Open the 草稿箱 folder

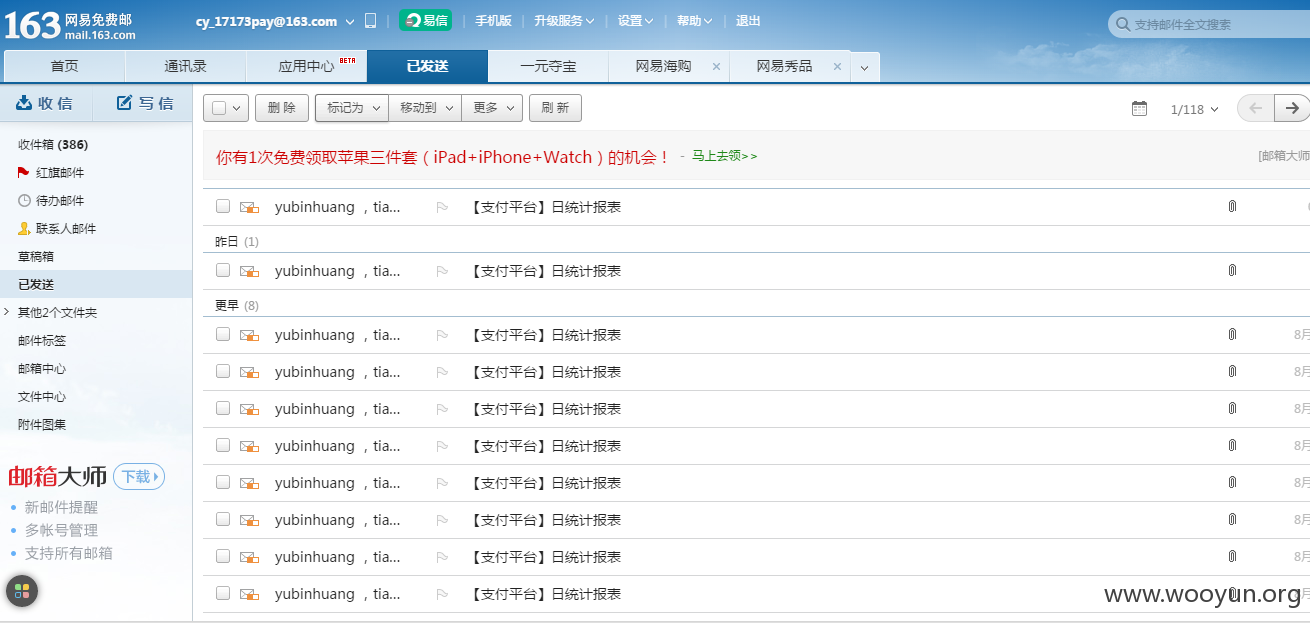coord(36,257)
